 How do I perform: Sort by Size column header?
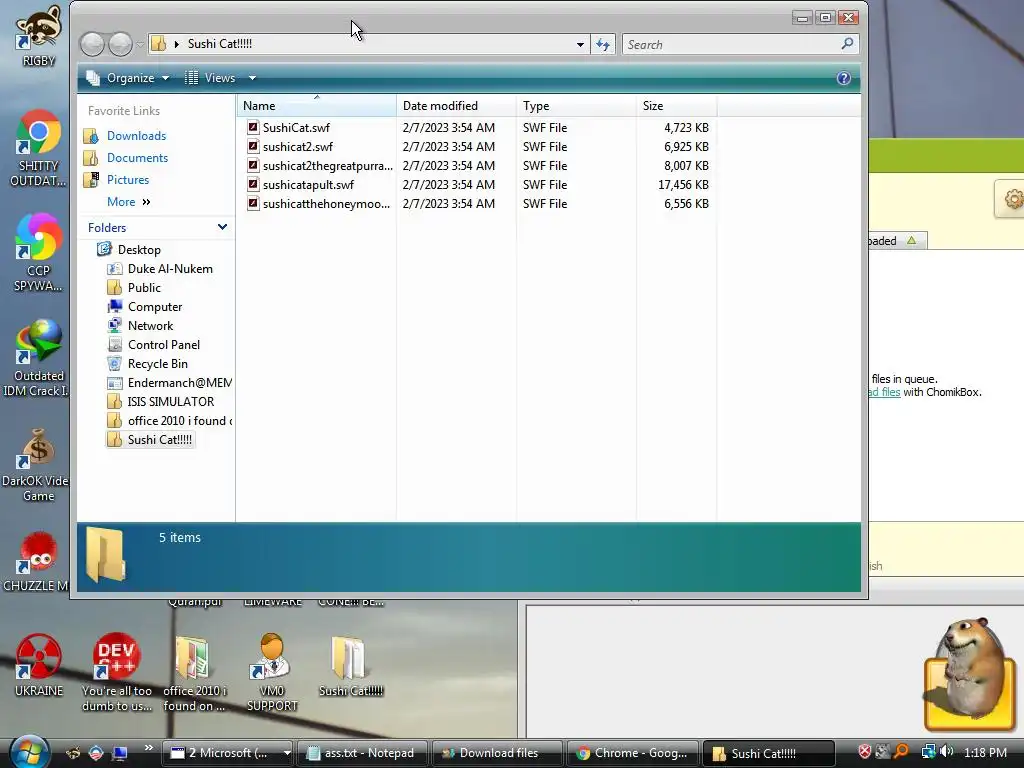676,106
